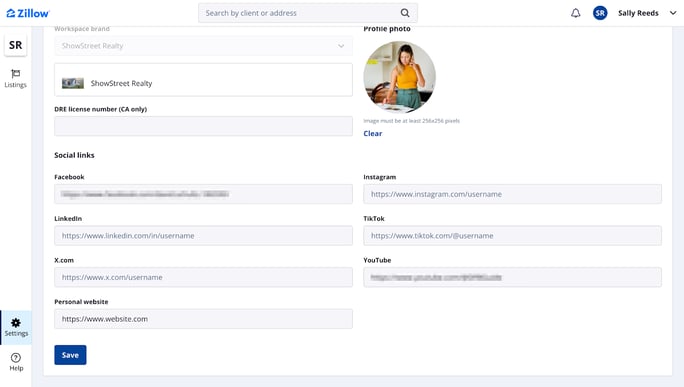The width and height of the screenshot is (684, 387).
Task: Expand the Sally Reeds account chevron
Action: coord(673,13)
